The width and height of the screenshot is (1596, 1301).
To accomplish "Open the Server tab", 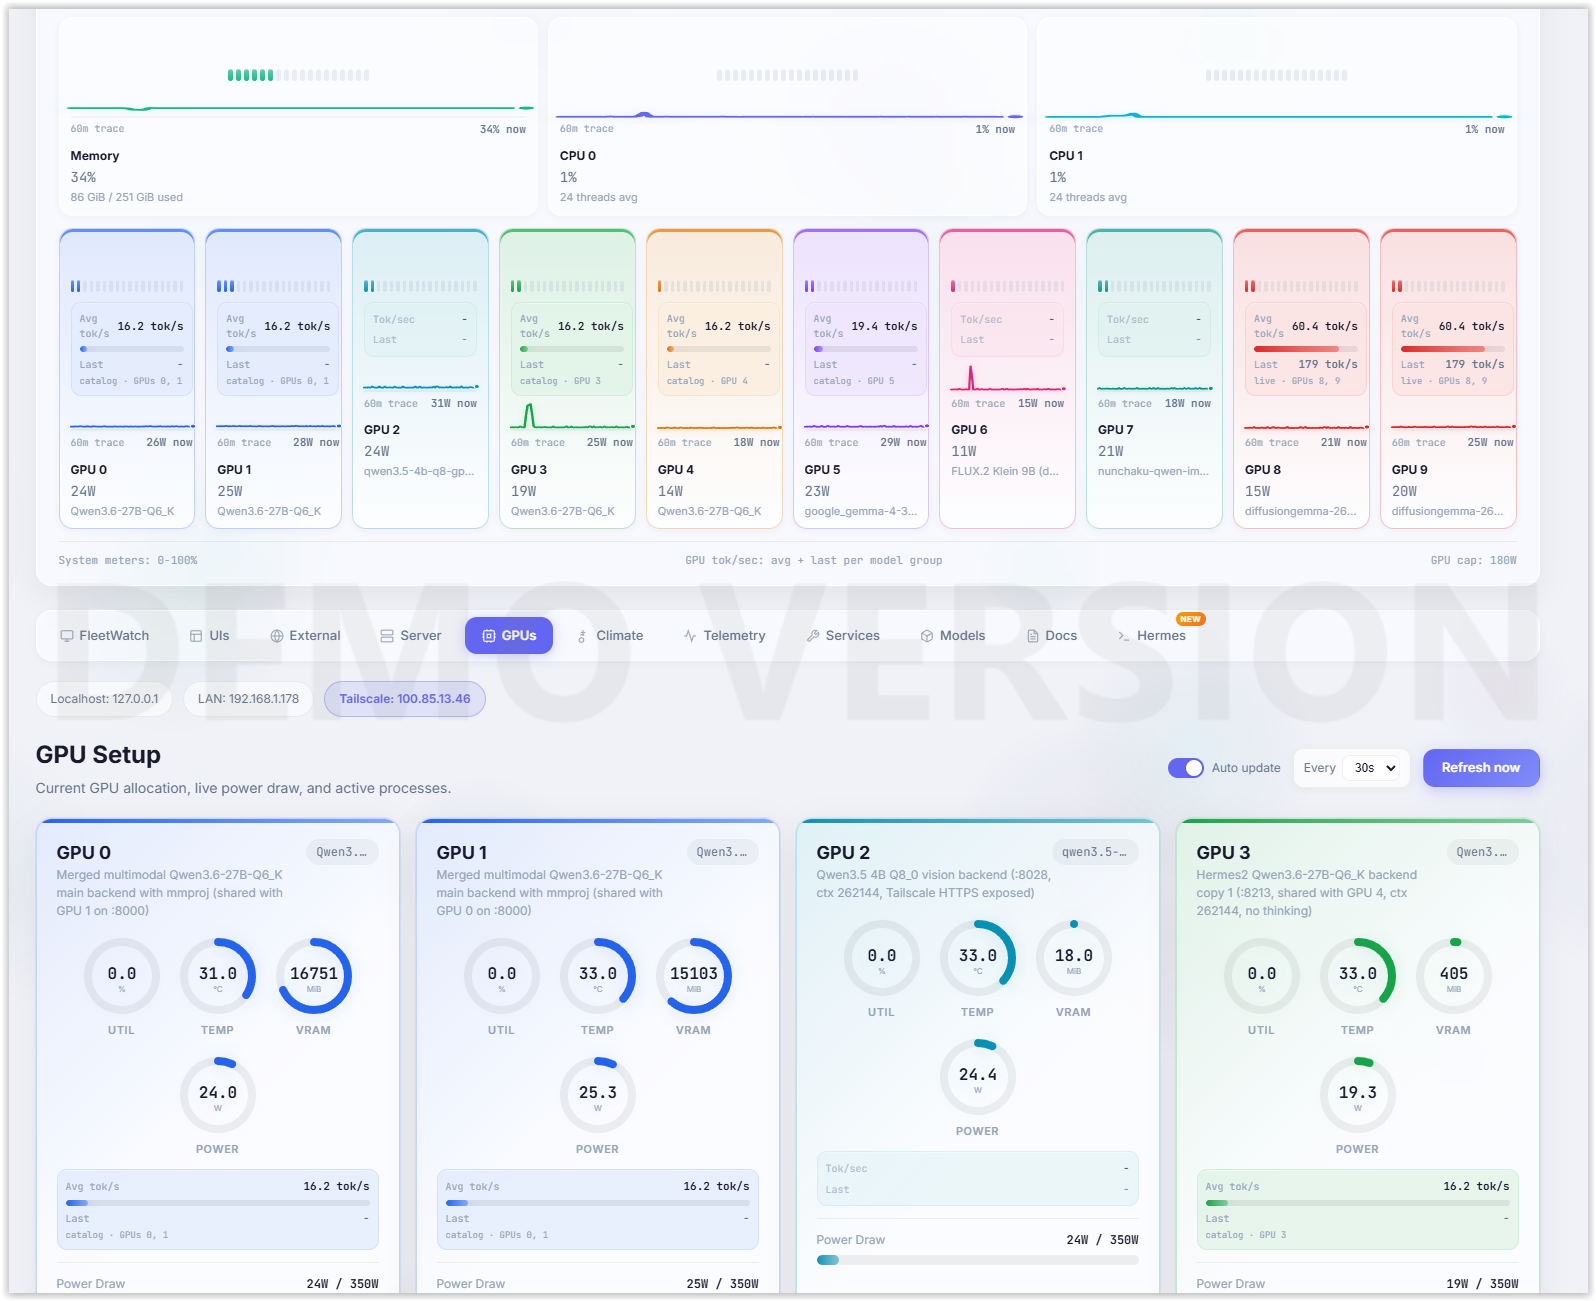I will (x=411, y=636).
